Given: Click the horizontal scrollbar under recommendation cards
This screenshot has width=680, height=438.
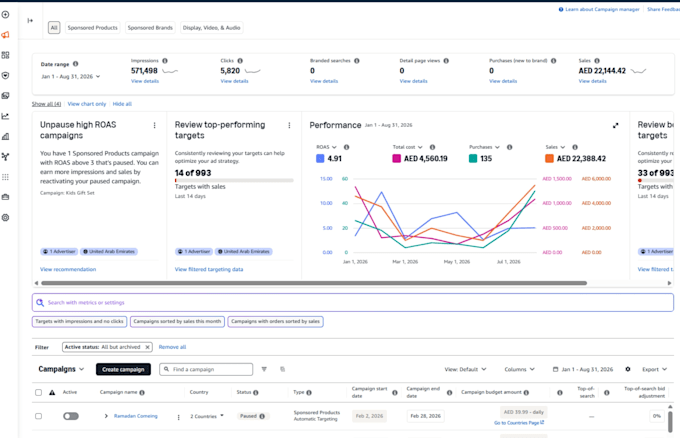Looking at the screenshot, I should [314, 283].
